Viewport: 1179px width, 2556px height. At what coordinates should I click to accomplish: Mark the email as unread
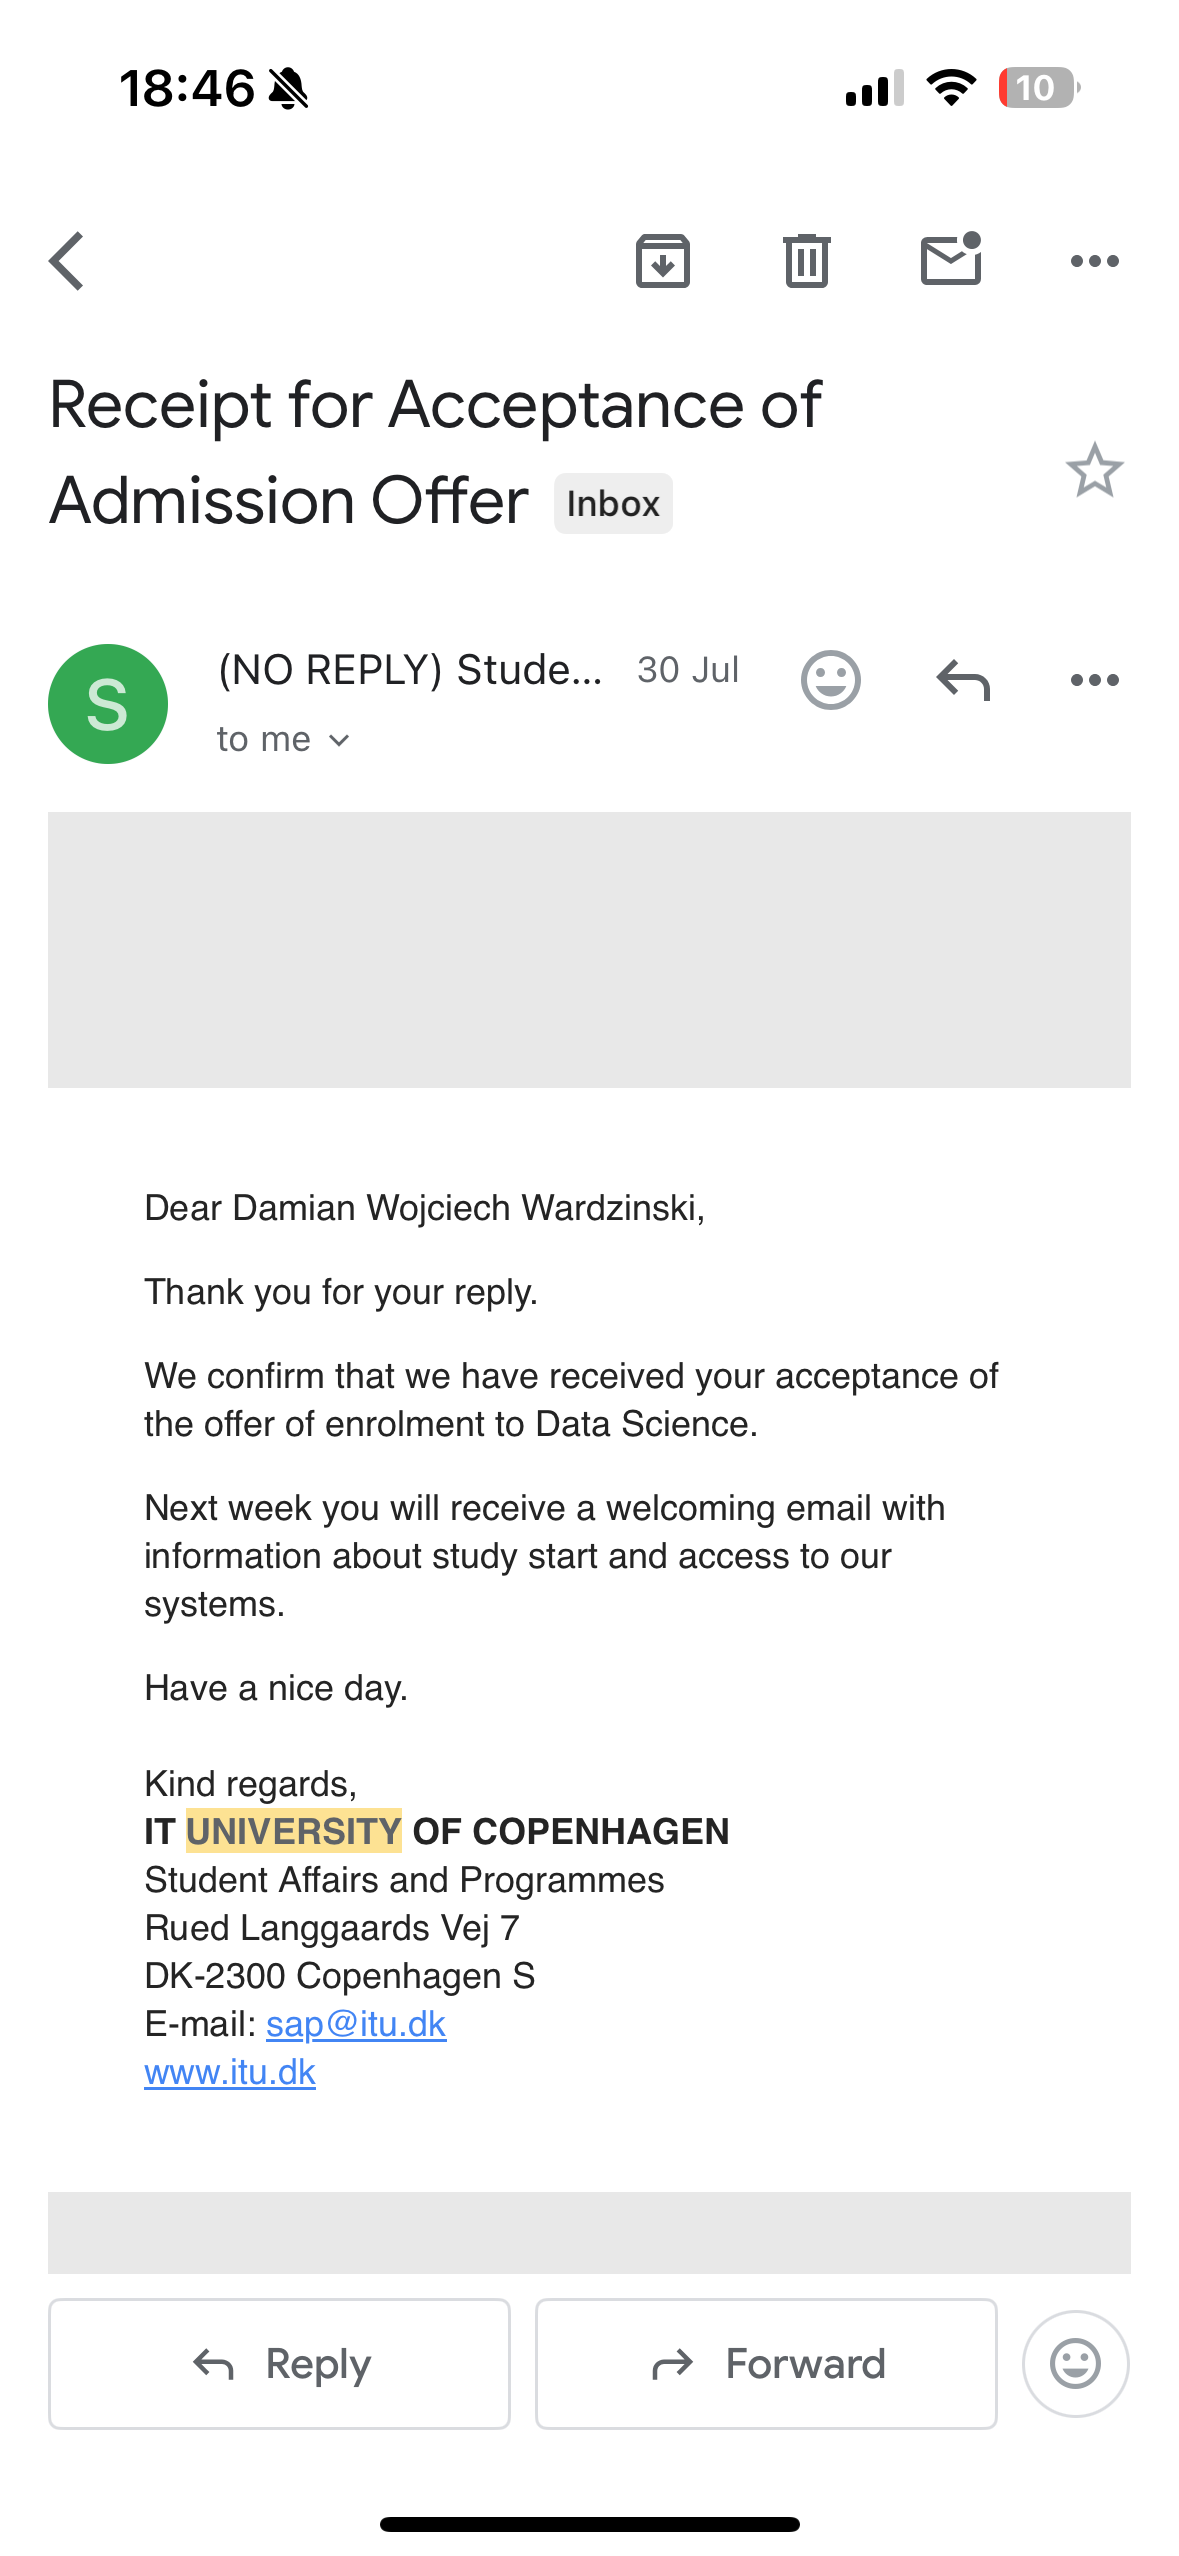tap(950, 260)
